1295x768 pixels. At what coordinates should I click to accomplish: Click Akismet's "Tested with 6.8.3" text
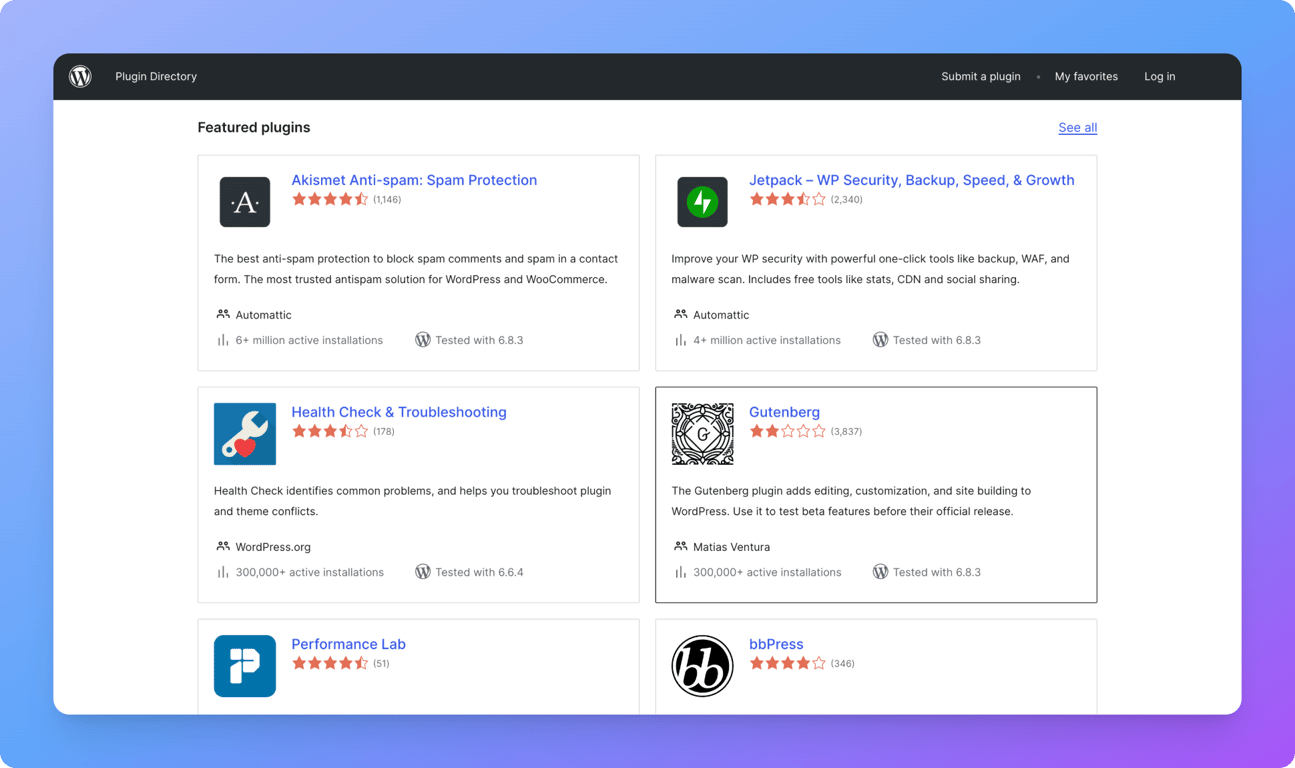pos(479,341)
